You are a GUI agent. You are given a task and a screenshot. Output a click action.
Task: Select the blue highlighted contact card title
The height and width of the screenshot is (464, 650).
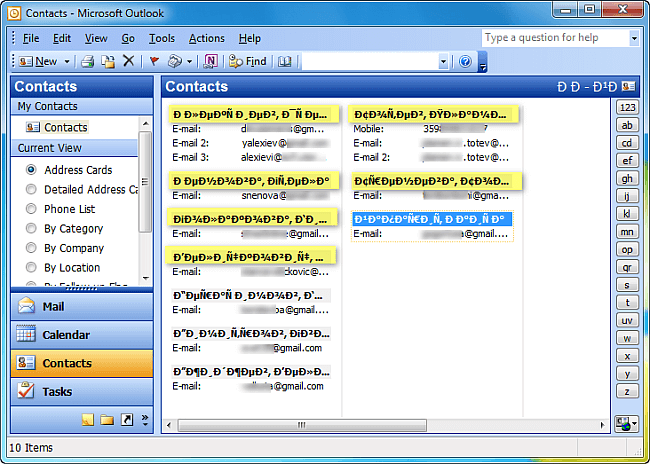pos(432,219)
